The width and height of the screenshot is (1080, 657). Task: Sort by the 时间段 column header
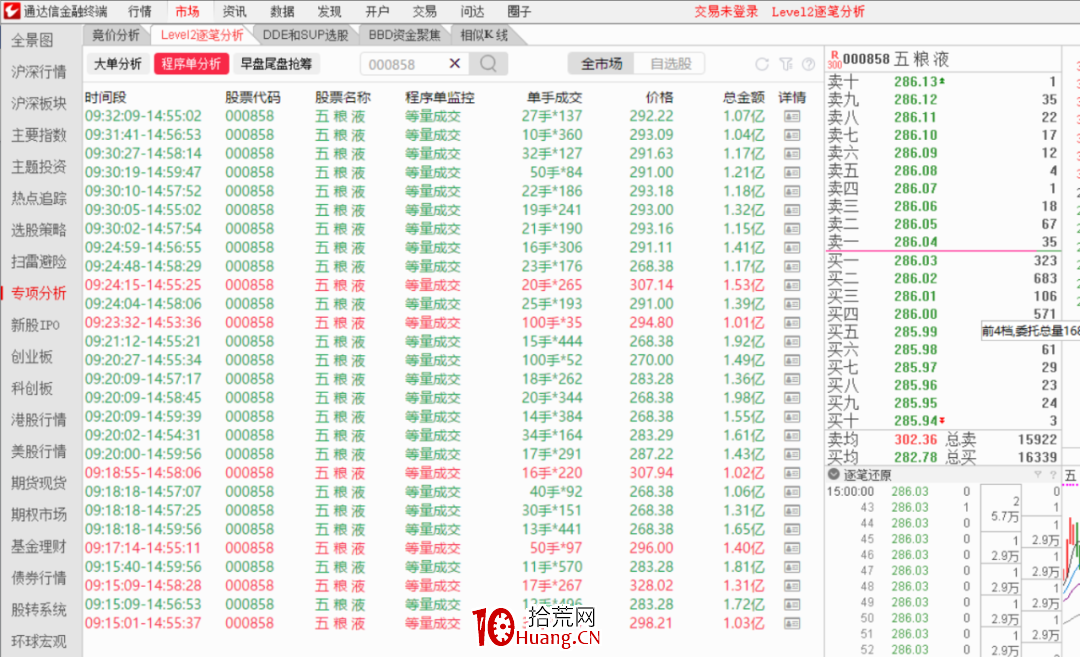click(x=105, y=98)
